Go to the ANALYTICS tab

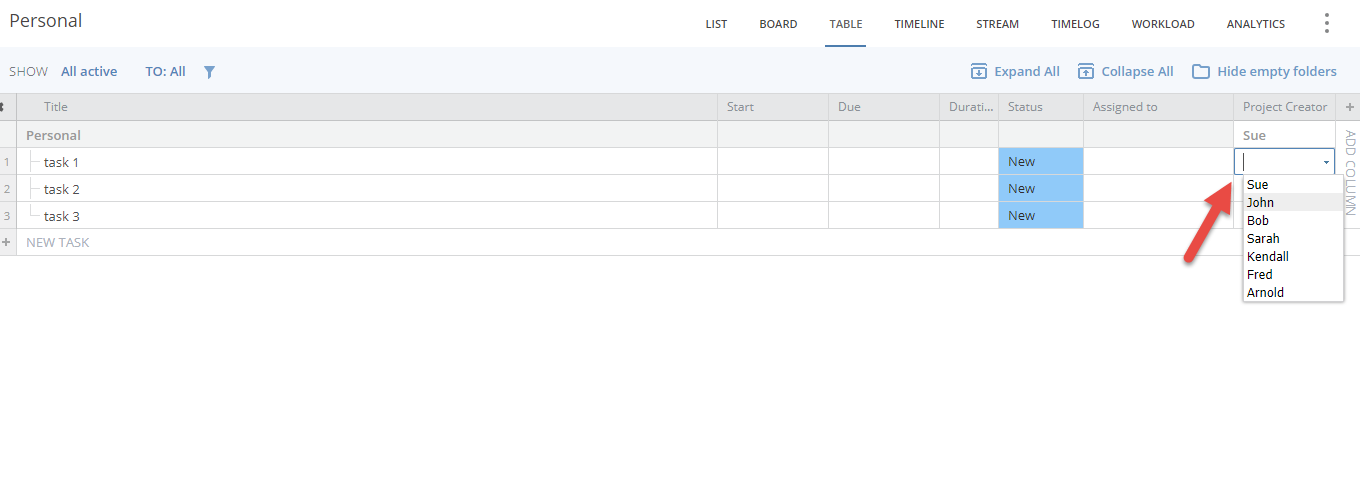1255,24
